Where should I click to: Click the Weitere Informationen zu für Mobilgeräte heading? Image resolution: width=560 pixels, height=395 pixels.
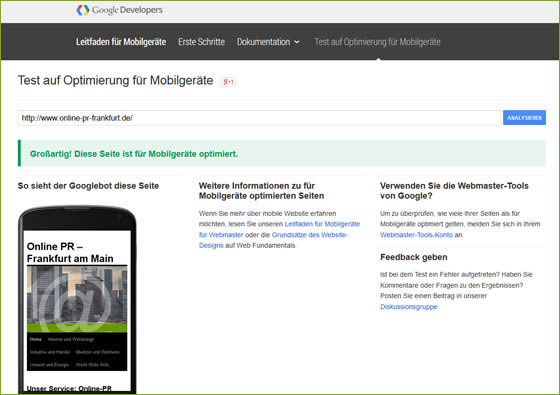261,191
